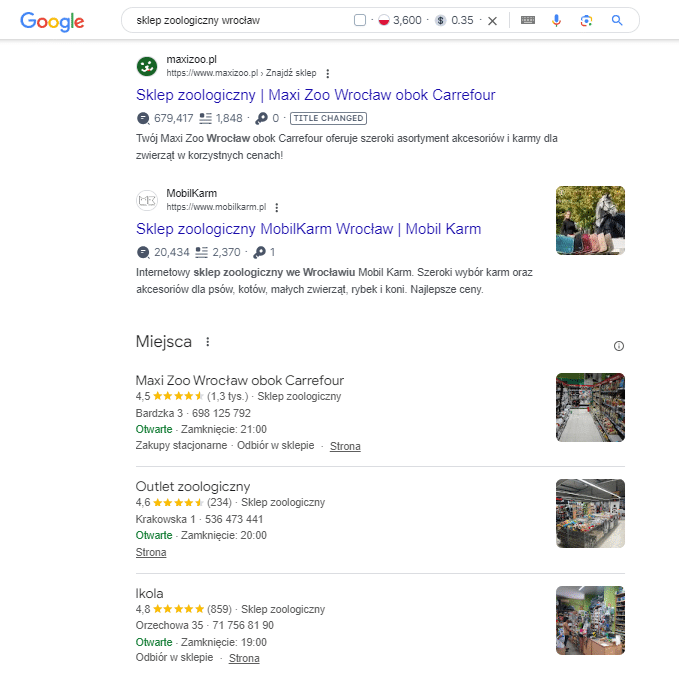The image size is (679, 677).
Task: Open Strona link for Outlet zoologiczny
Action: point(151,552)
